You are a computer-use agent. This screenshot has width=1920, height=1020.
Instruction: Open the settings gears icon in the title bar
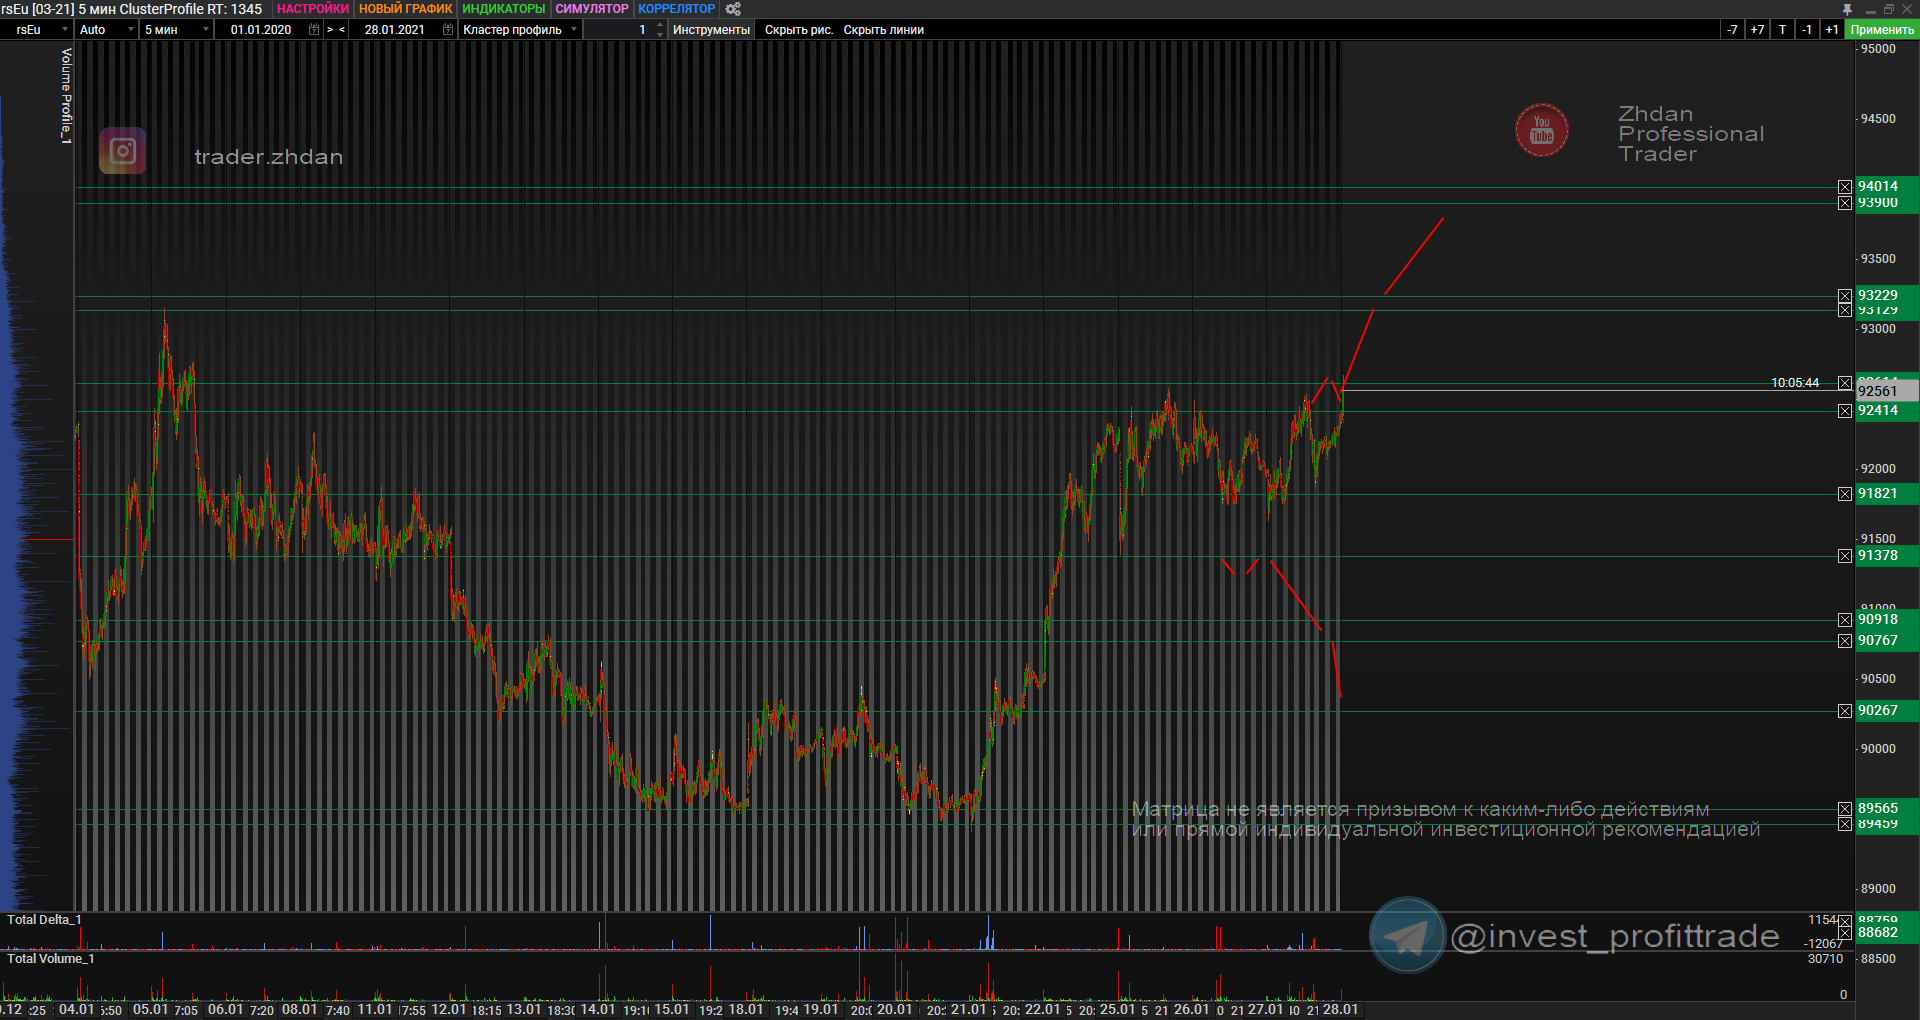[x=733, y=9]
